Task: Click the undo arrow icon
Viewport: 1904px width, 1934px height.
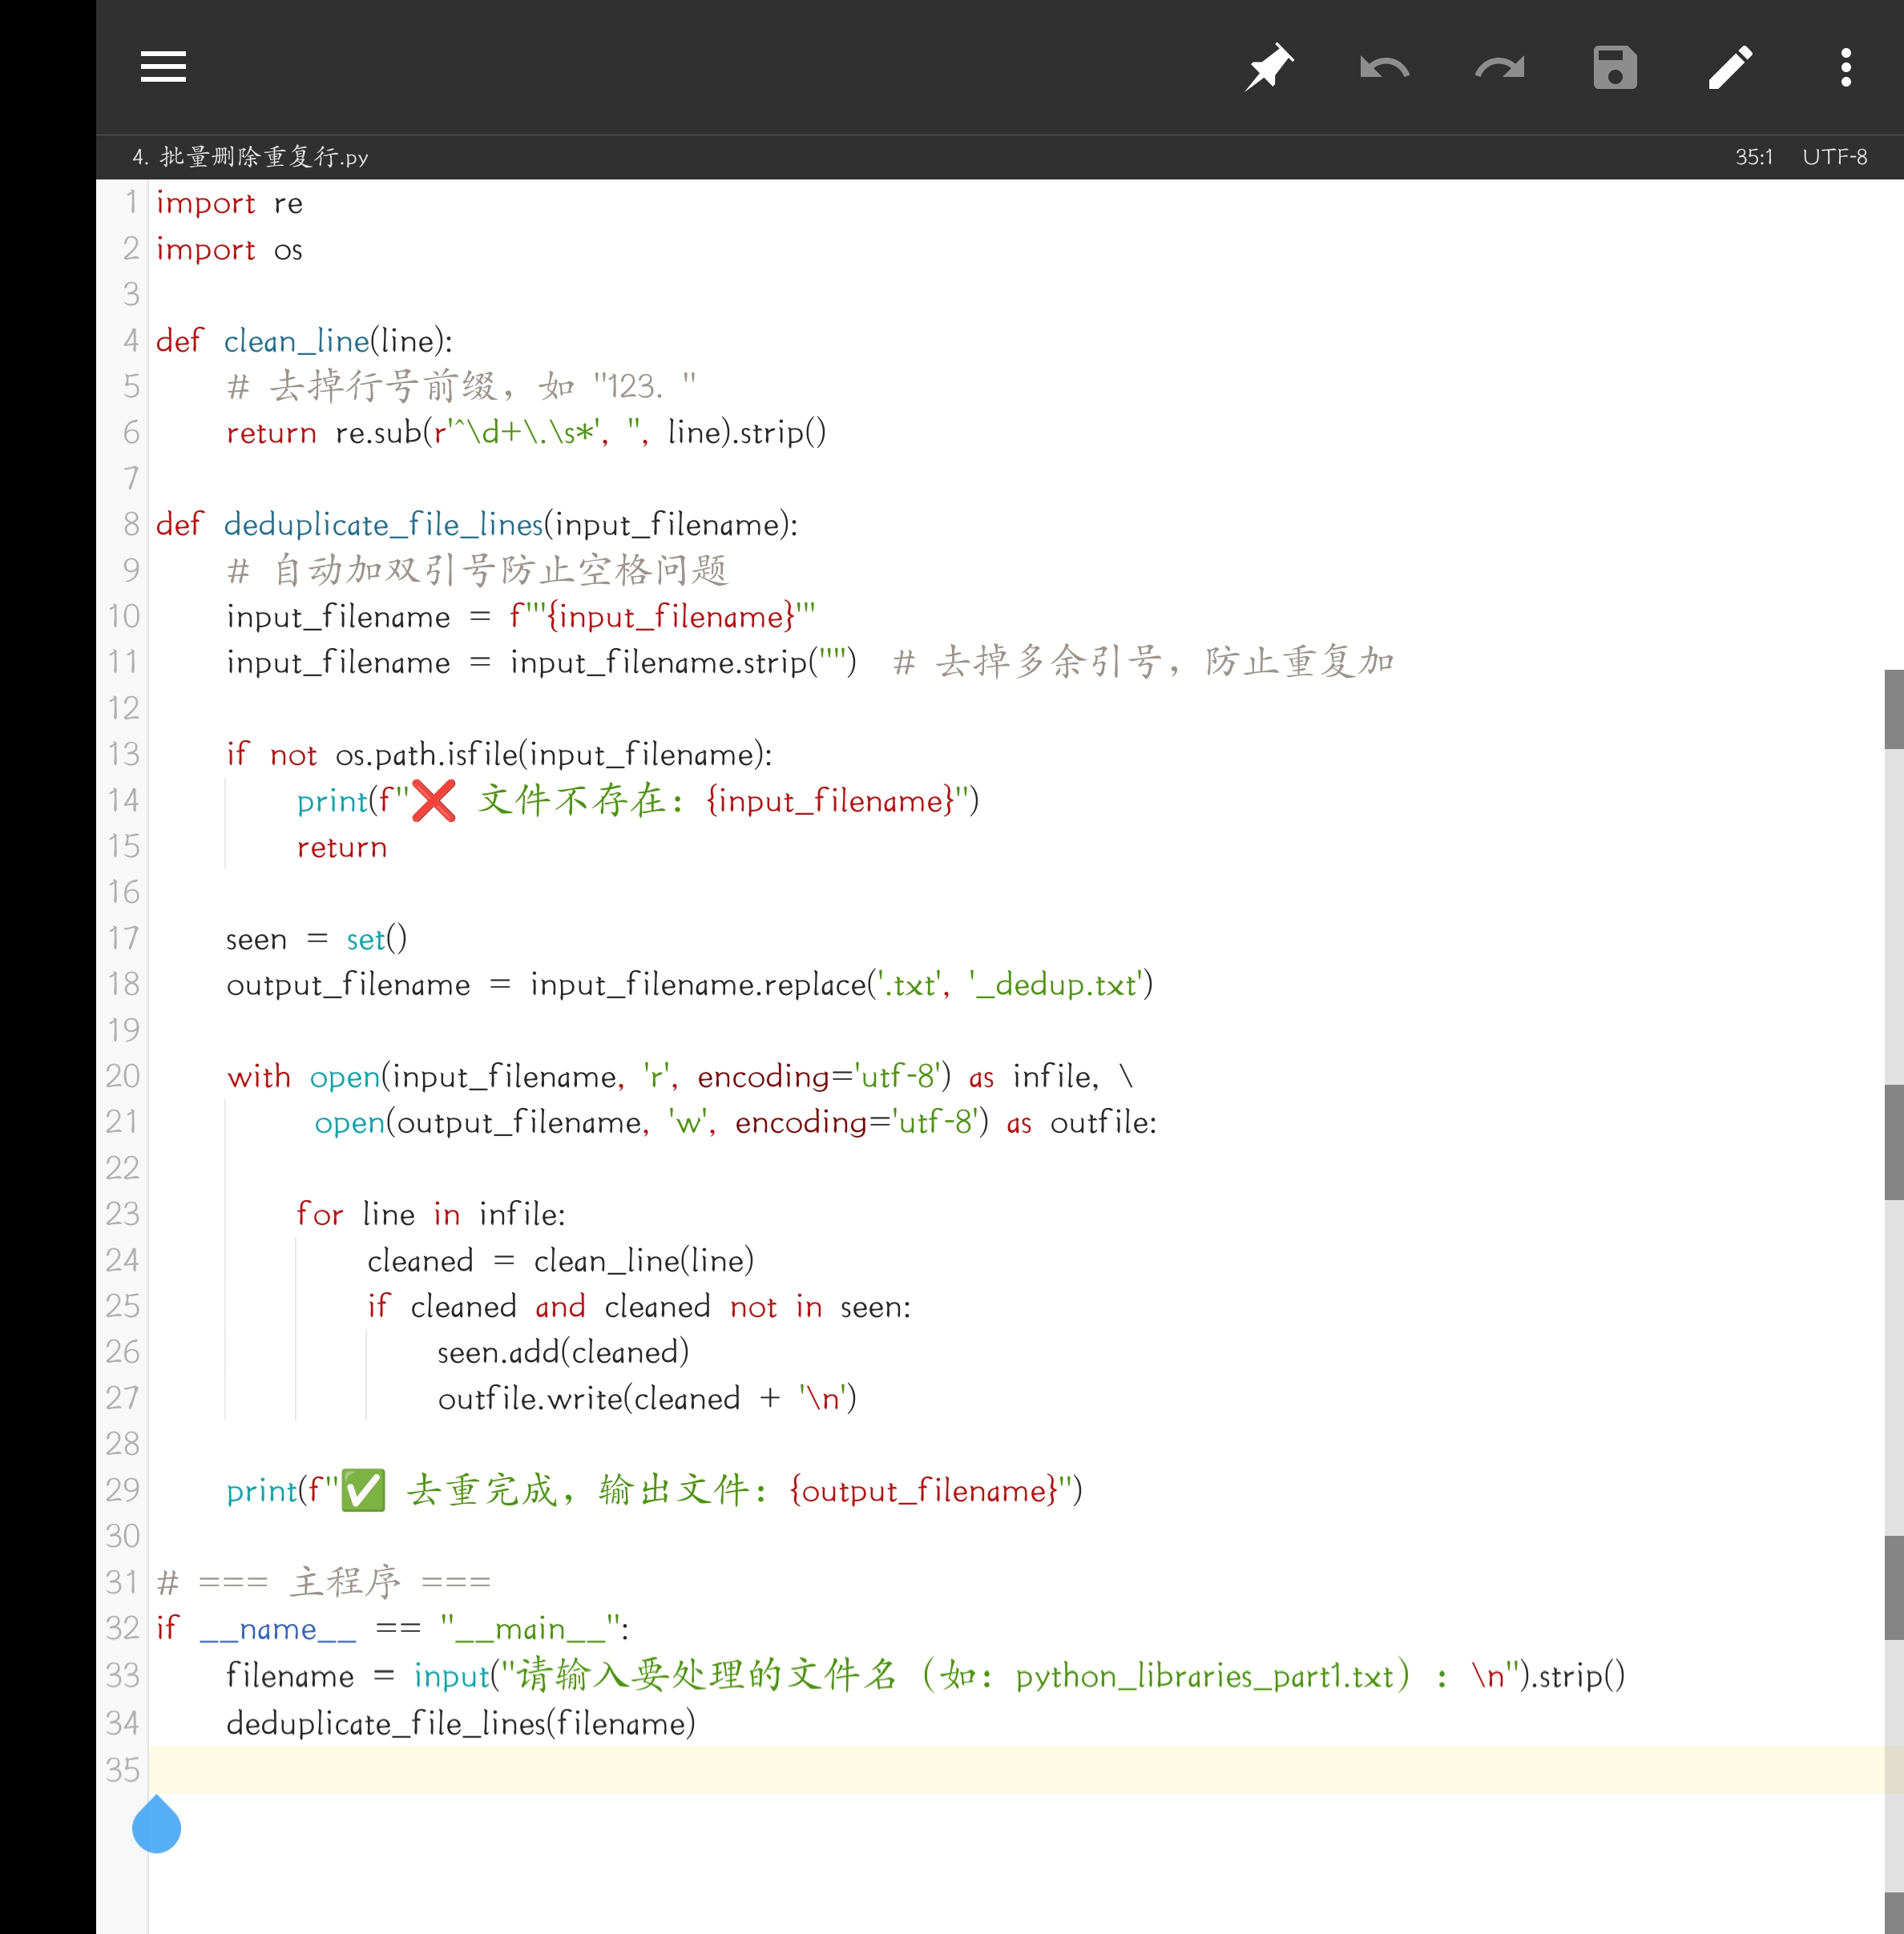Action: coord(1384,67)
